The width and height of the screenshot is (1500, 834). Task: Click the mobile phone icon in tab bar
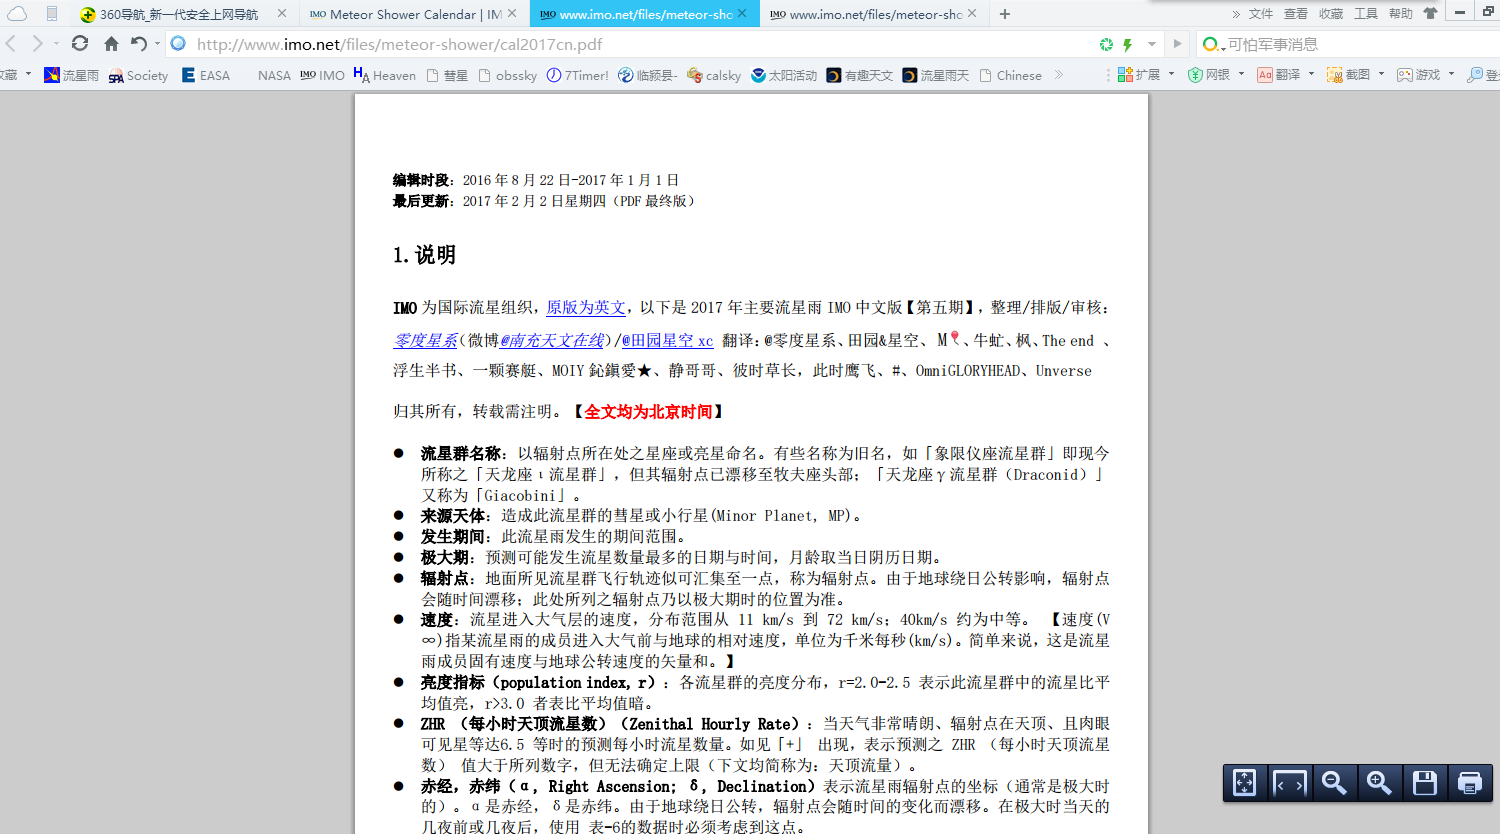pyautogui.click(x=52, y=14)
